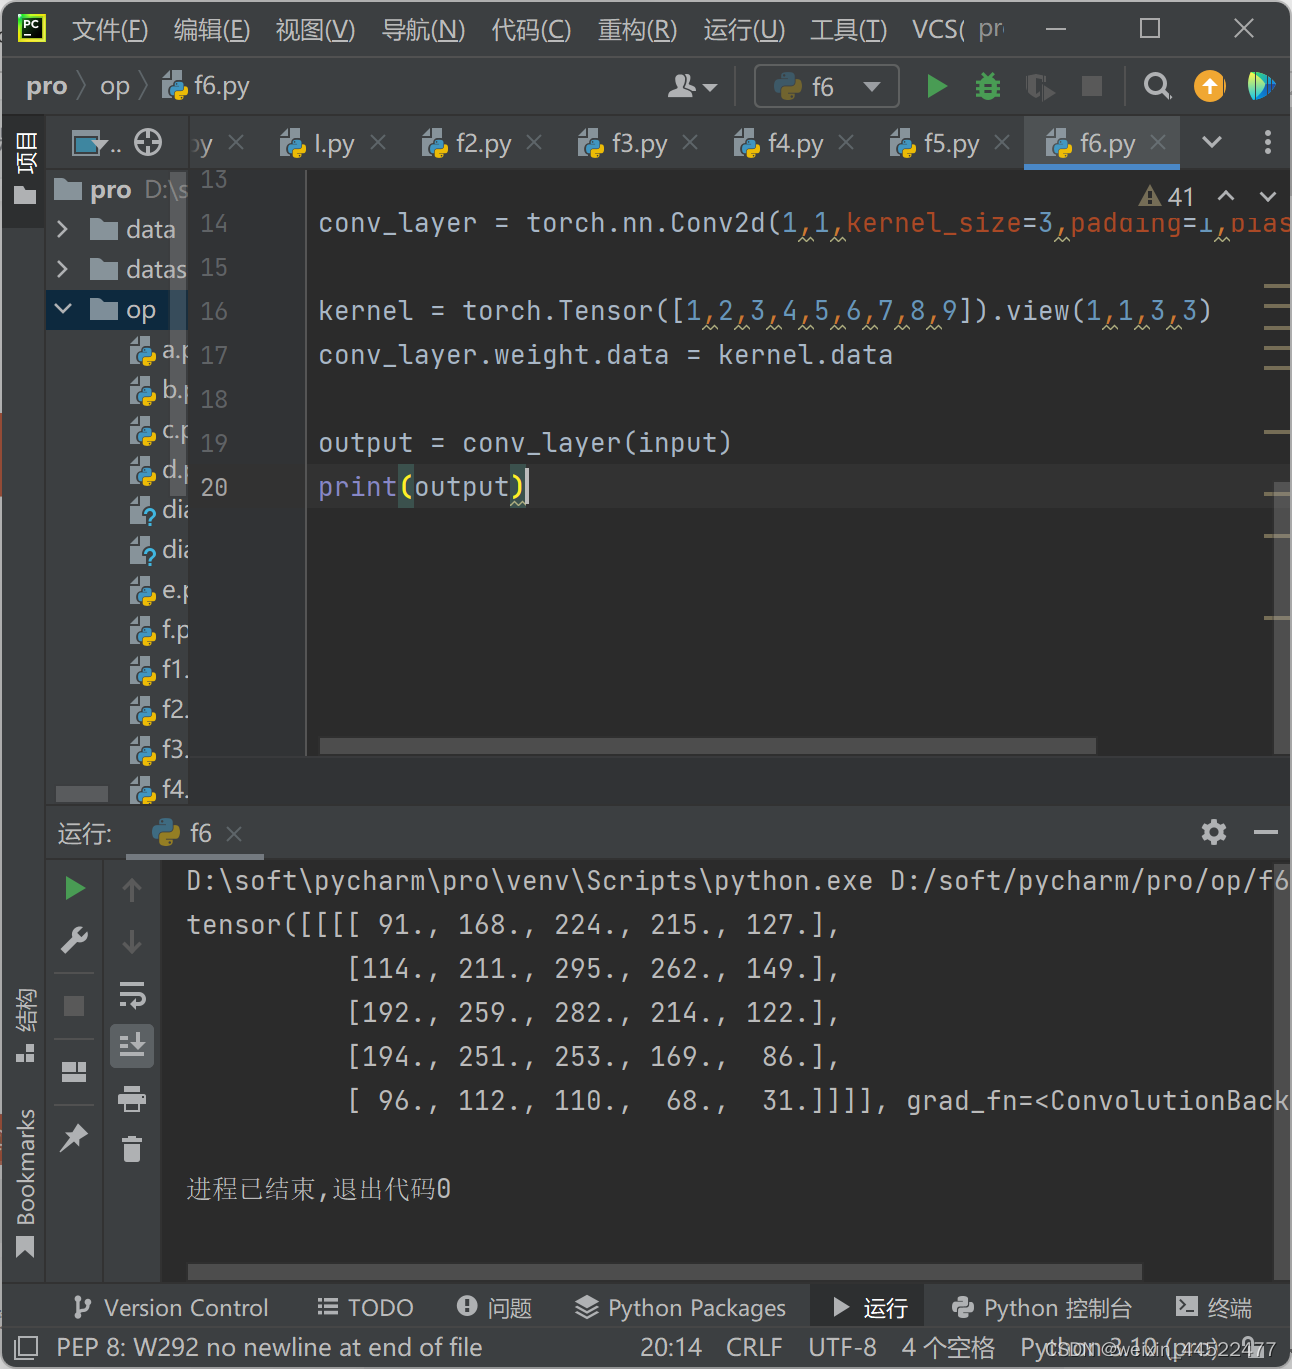The image size is (1292, 1369).
Task: Open the 文件(F) menu
Action: pos(110,30)
